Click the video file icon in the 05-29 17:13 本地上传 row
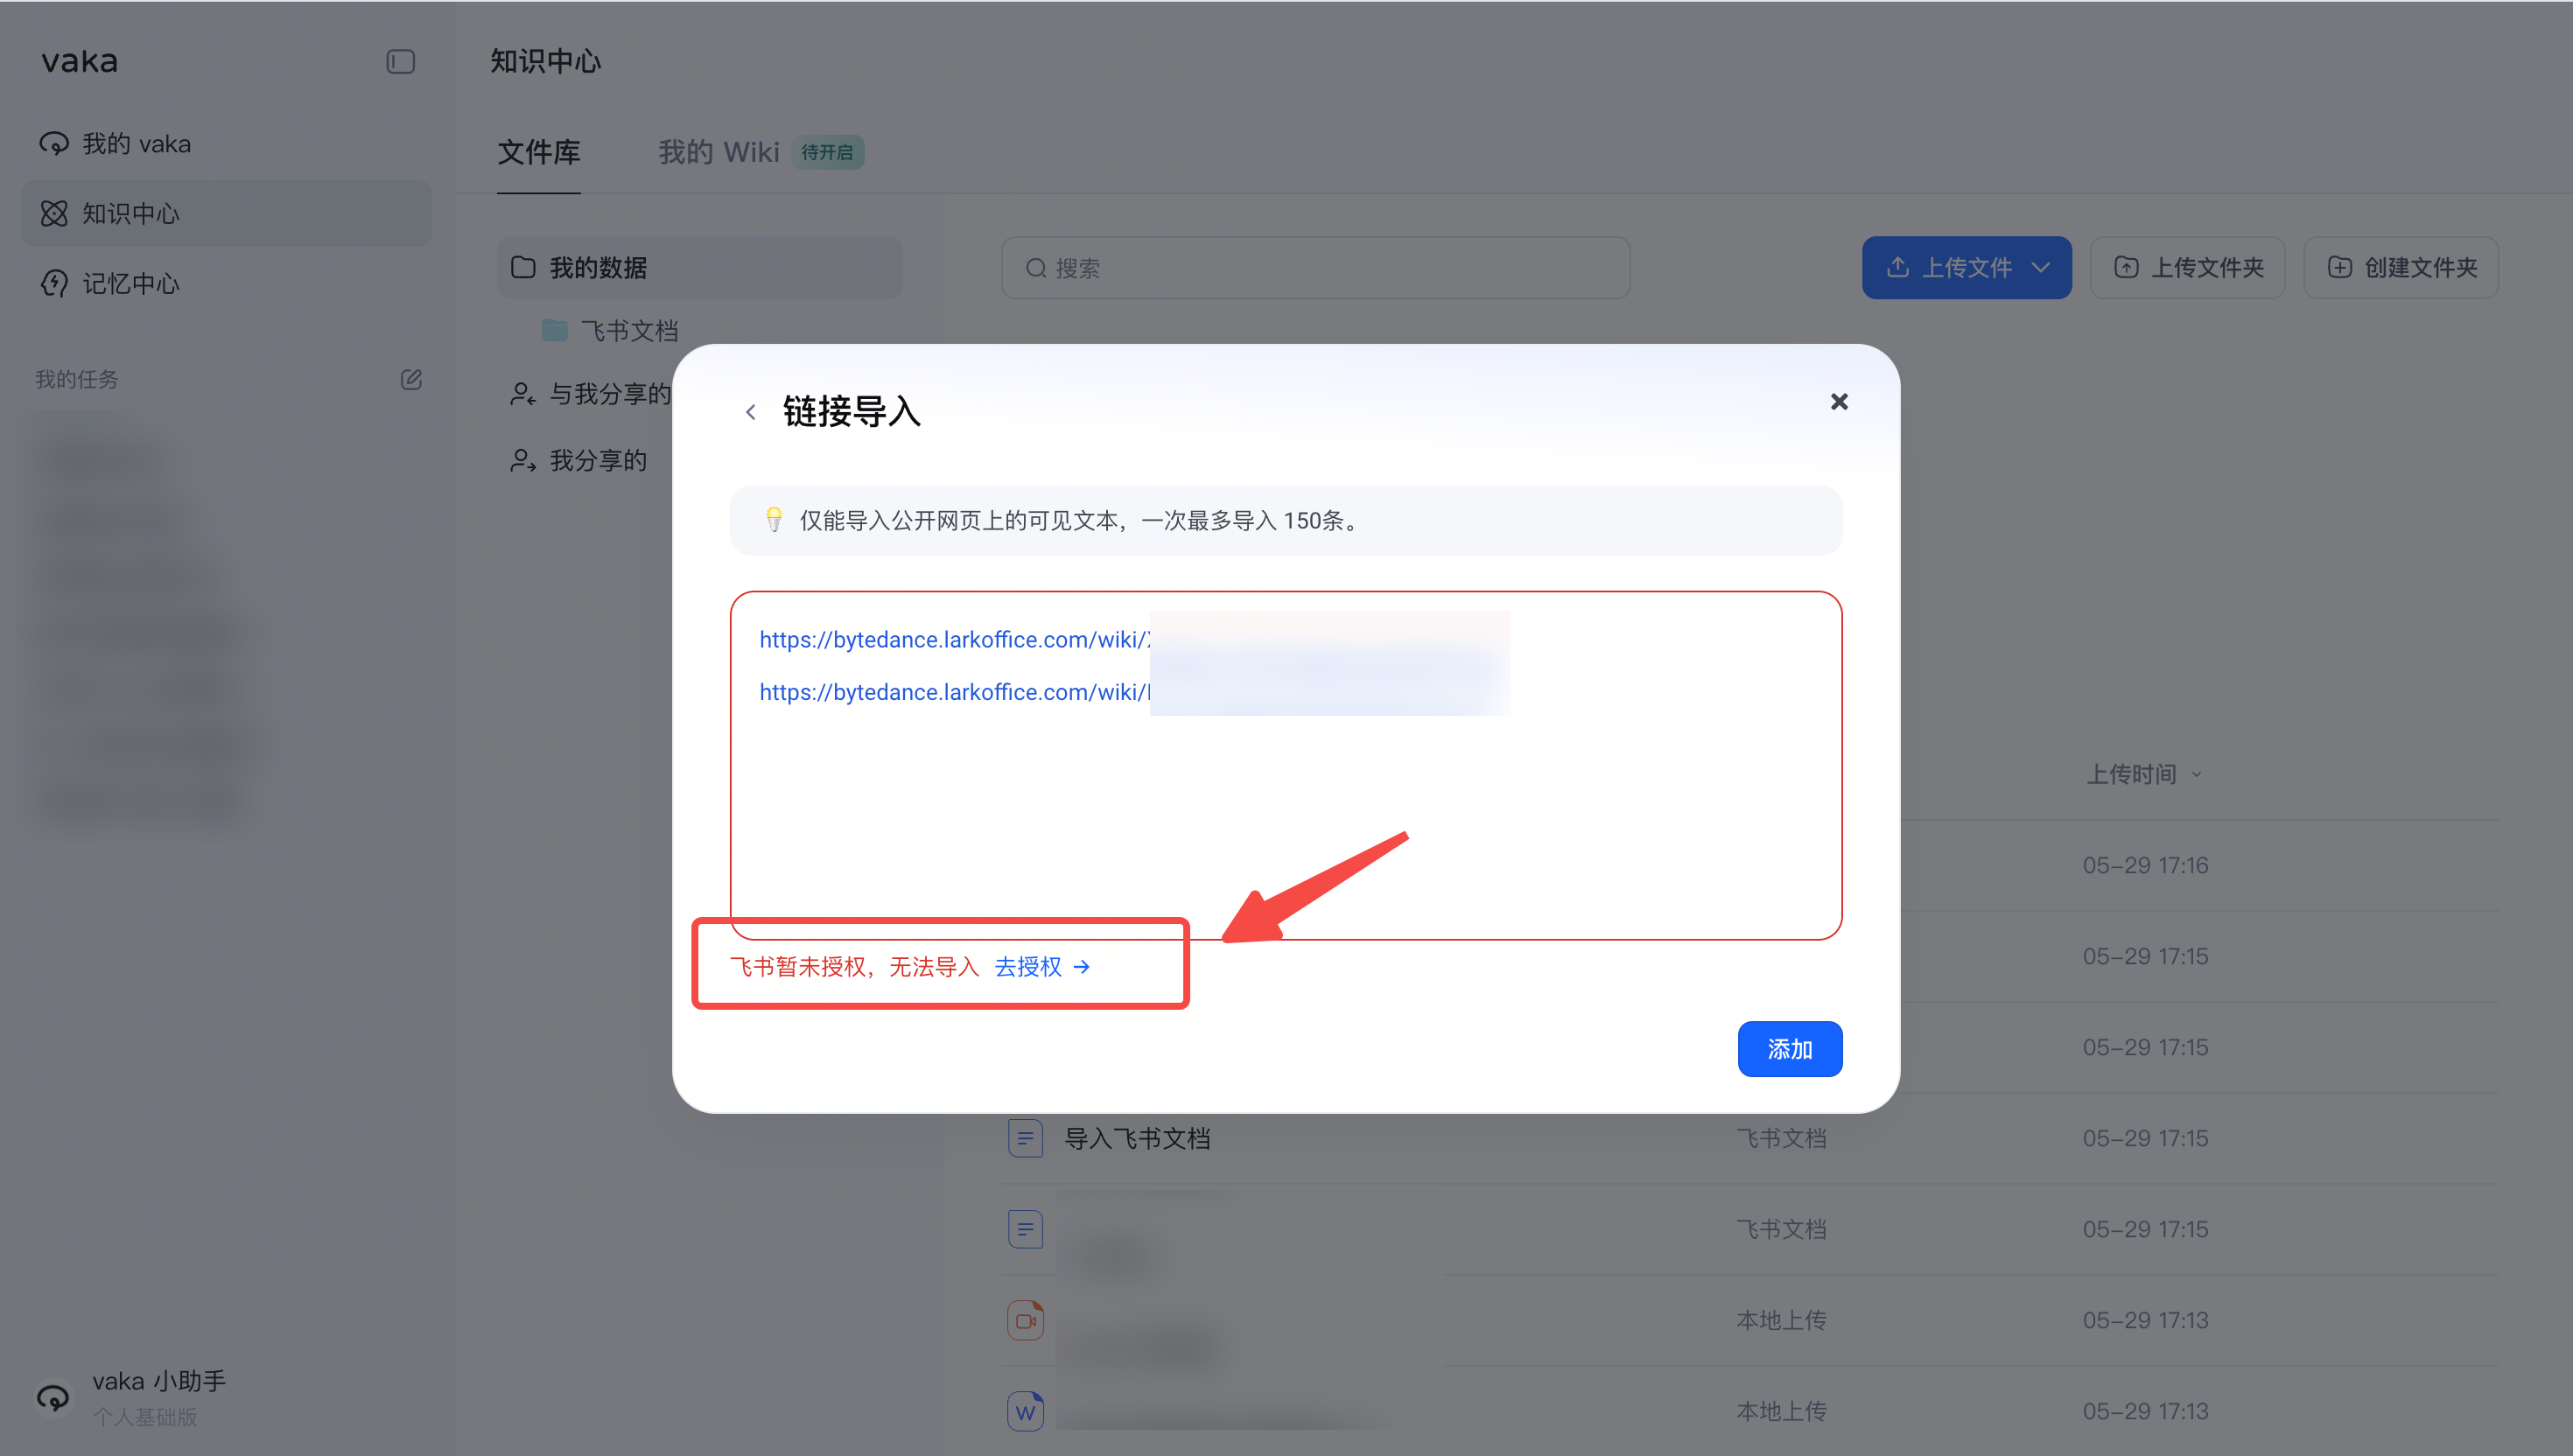The width and height of the screenshot is (2573, 1456). [1025, 1320]
